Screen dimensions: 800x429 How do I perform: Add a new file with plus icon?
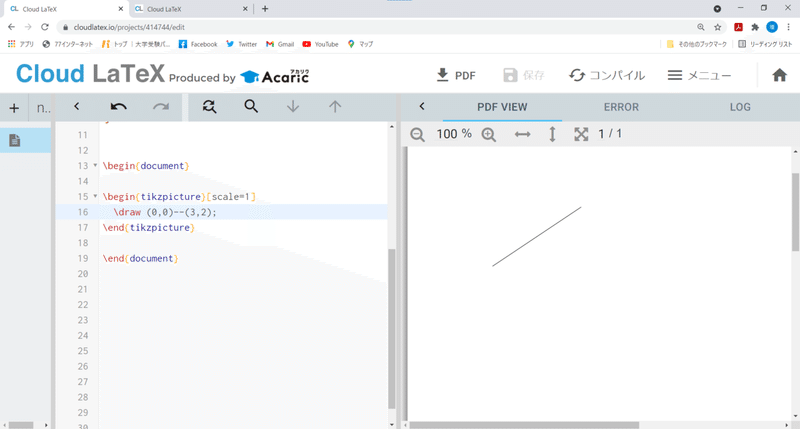(14, 108)
